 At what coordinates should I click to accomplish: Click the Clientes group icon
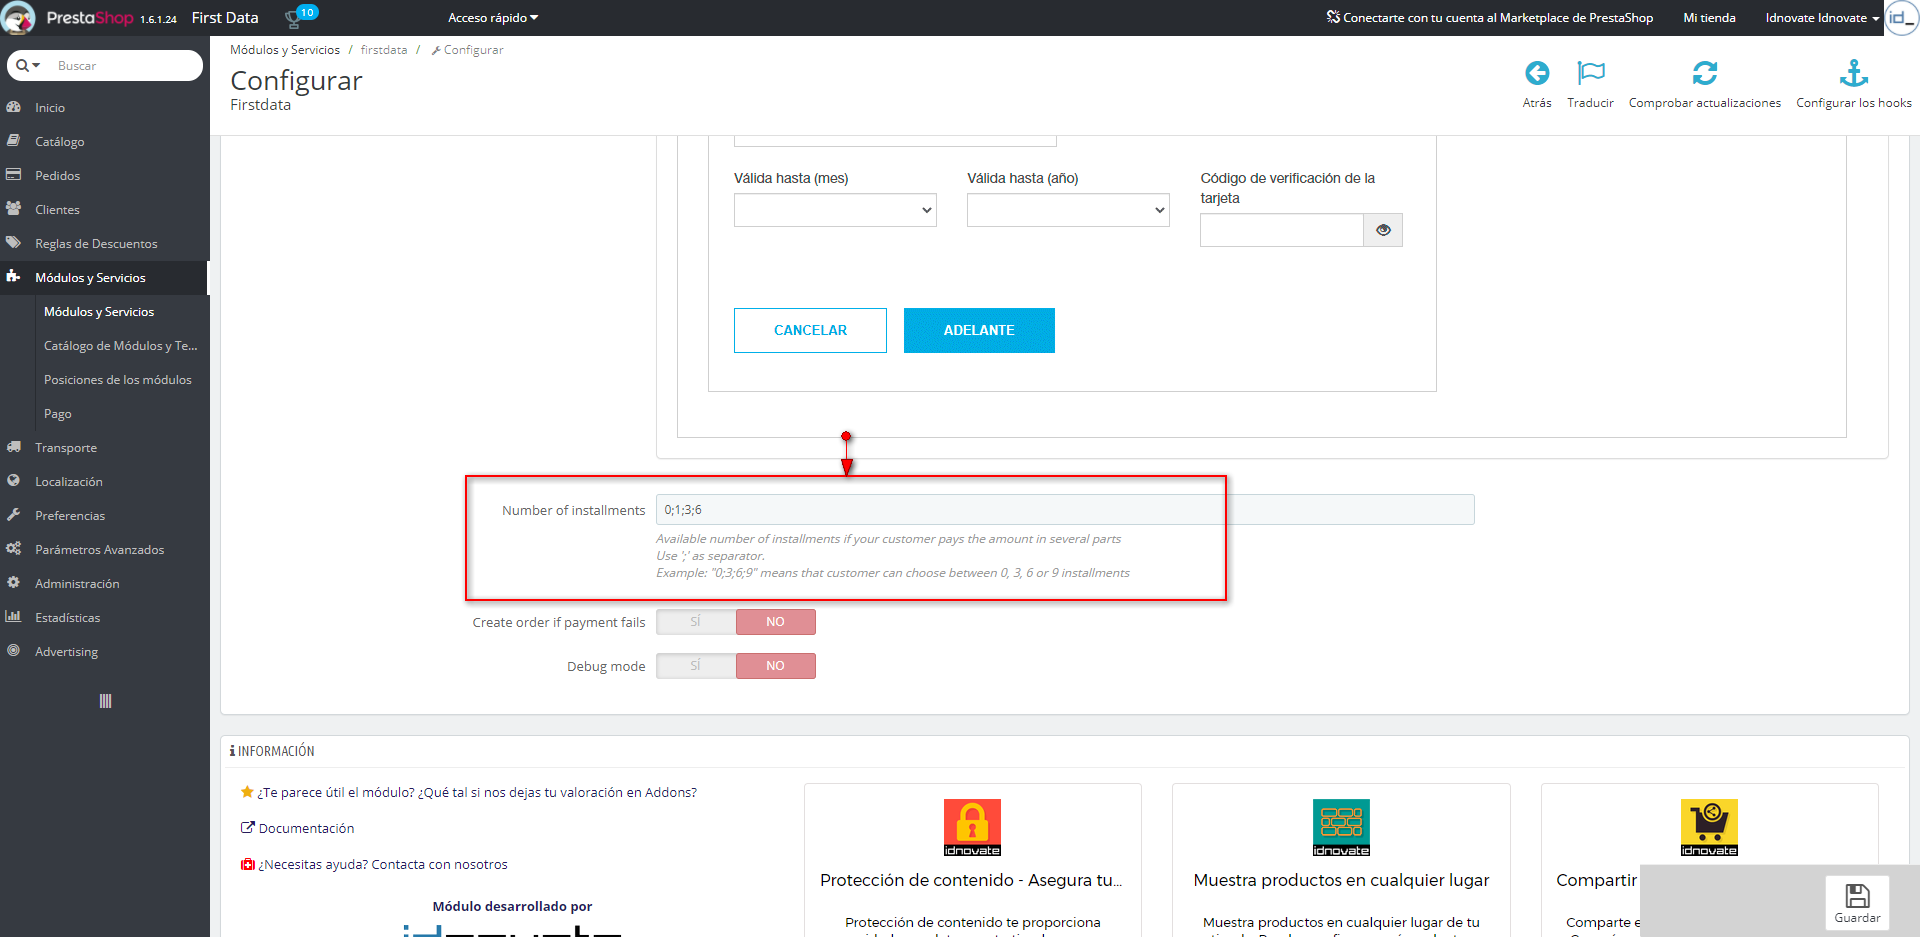(x=14, y=209)
